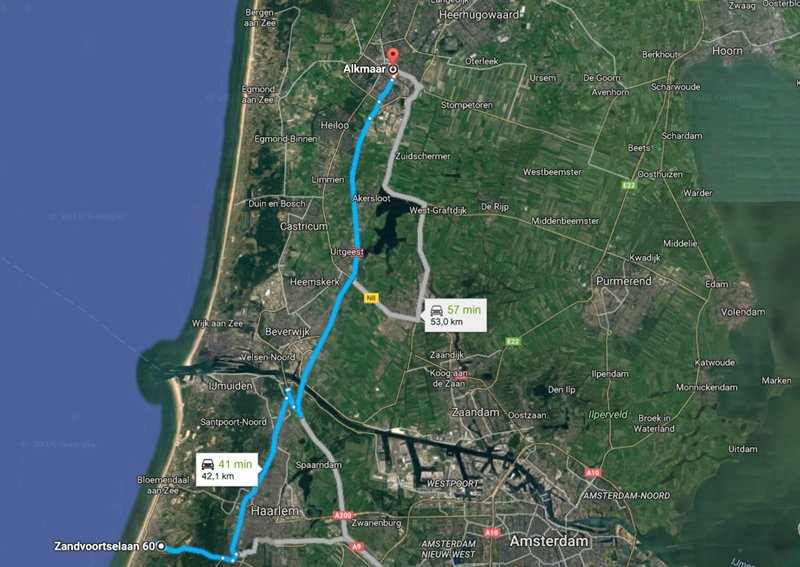Click the Haarlem city label
This screenshot has width=800, height=567.
coord(274,511)
